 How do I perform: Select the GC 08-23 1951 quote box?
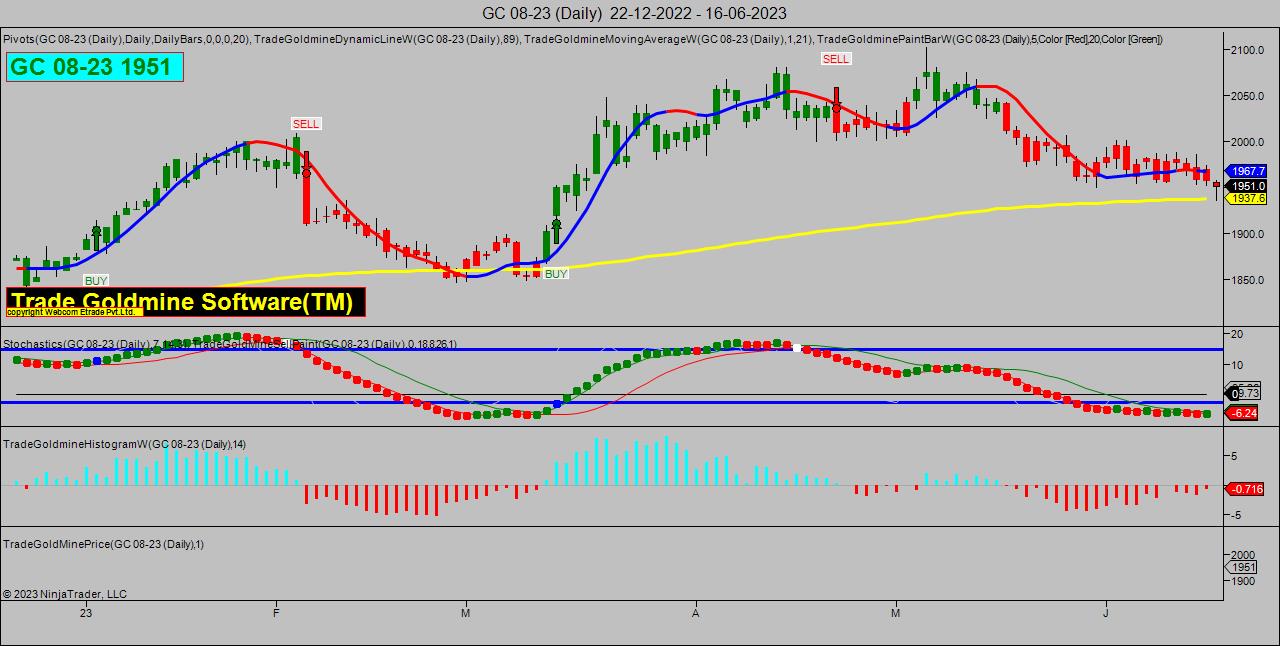95,68
